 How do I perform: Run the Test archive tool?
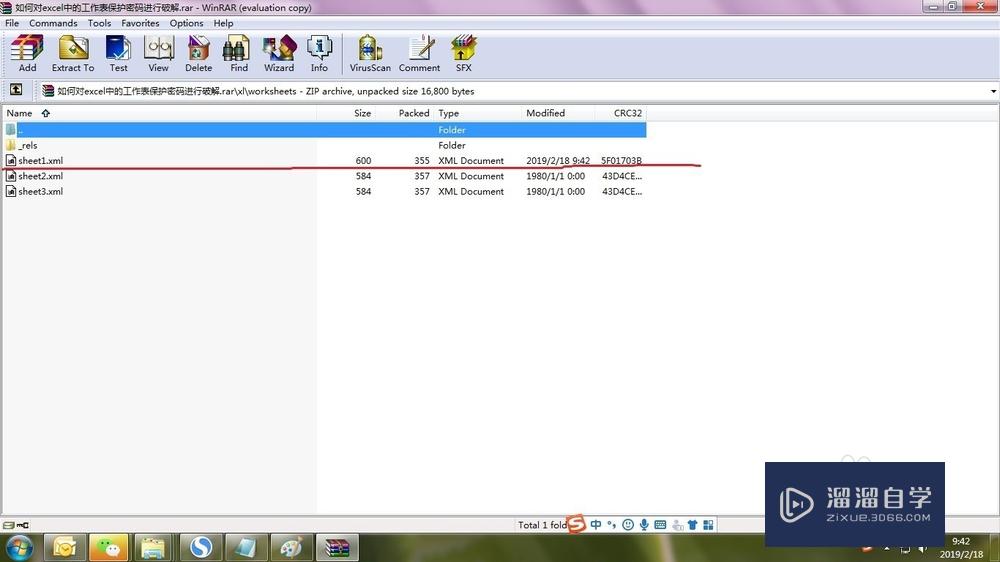(x=118, y=54)
